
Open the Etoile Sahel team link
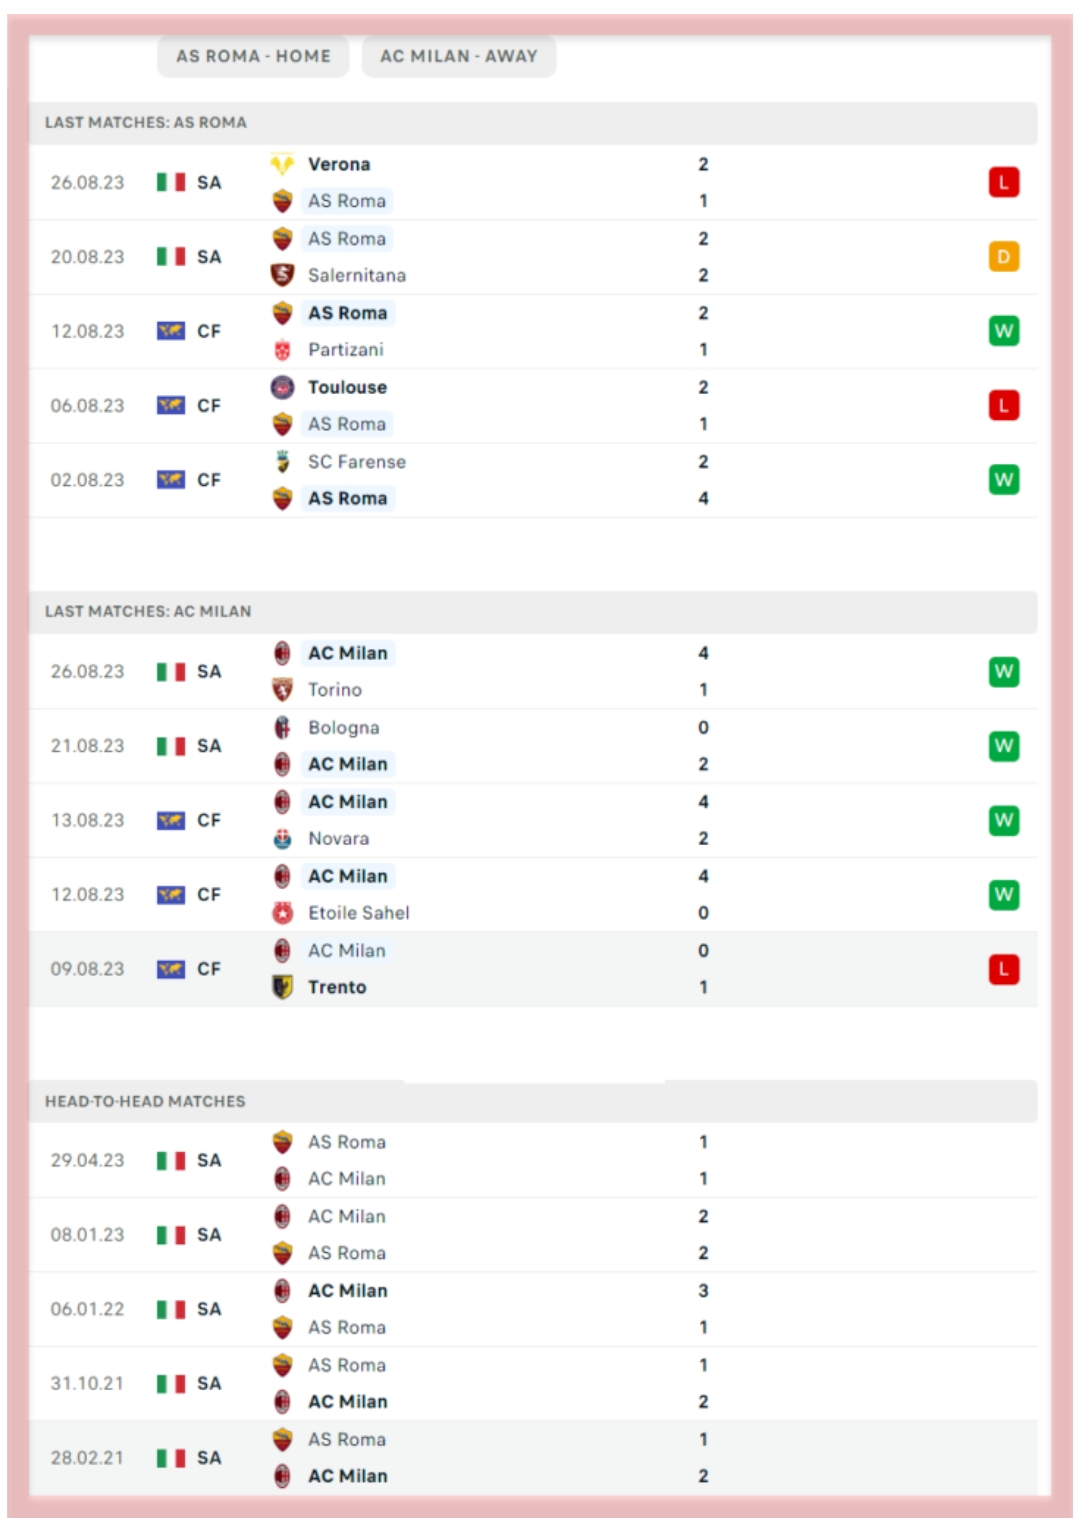click(x=358, y=913)
